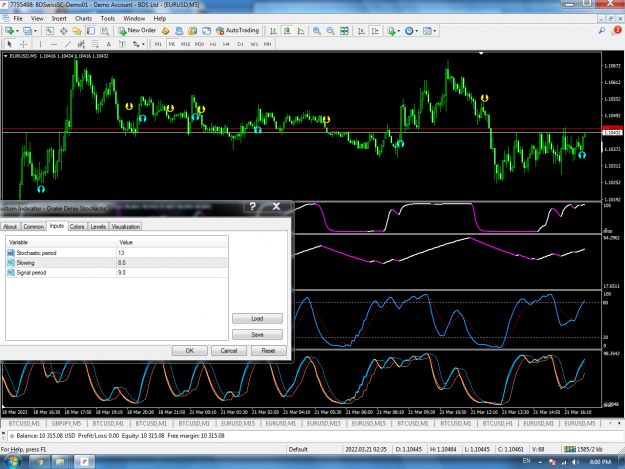Screen dimensions: 625x469
Task: Select the Text Label tool
Action: tap(122, 44)
